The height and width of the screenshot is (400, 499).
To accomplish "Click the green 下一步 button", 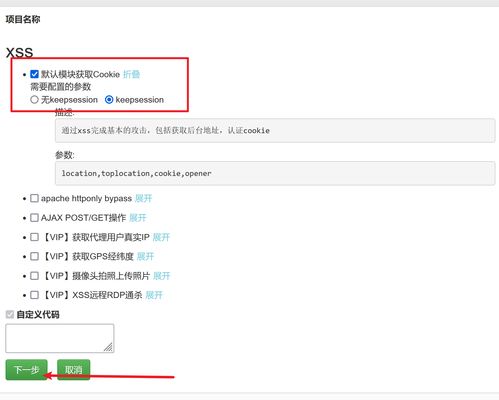I will click(27, 370).
